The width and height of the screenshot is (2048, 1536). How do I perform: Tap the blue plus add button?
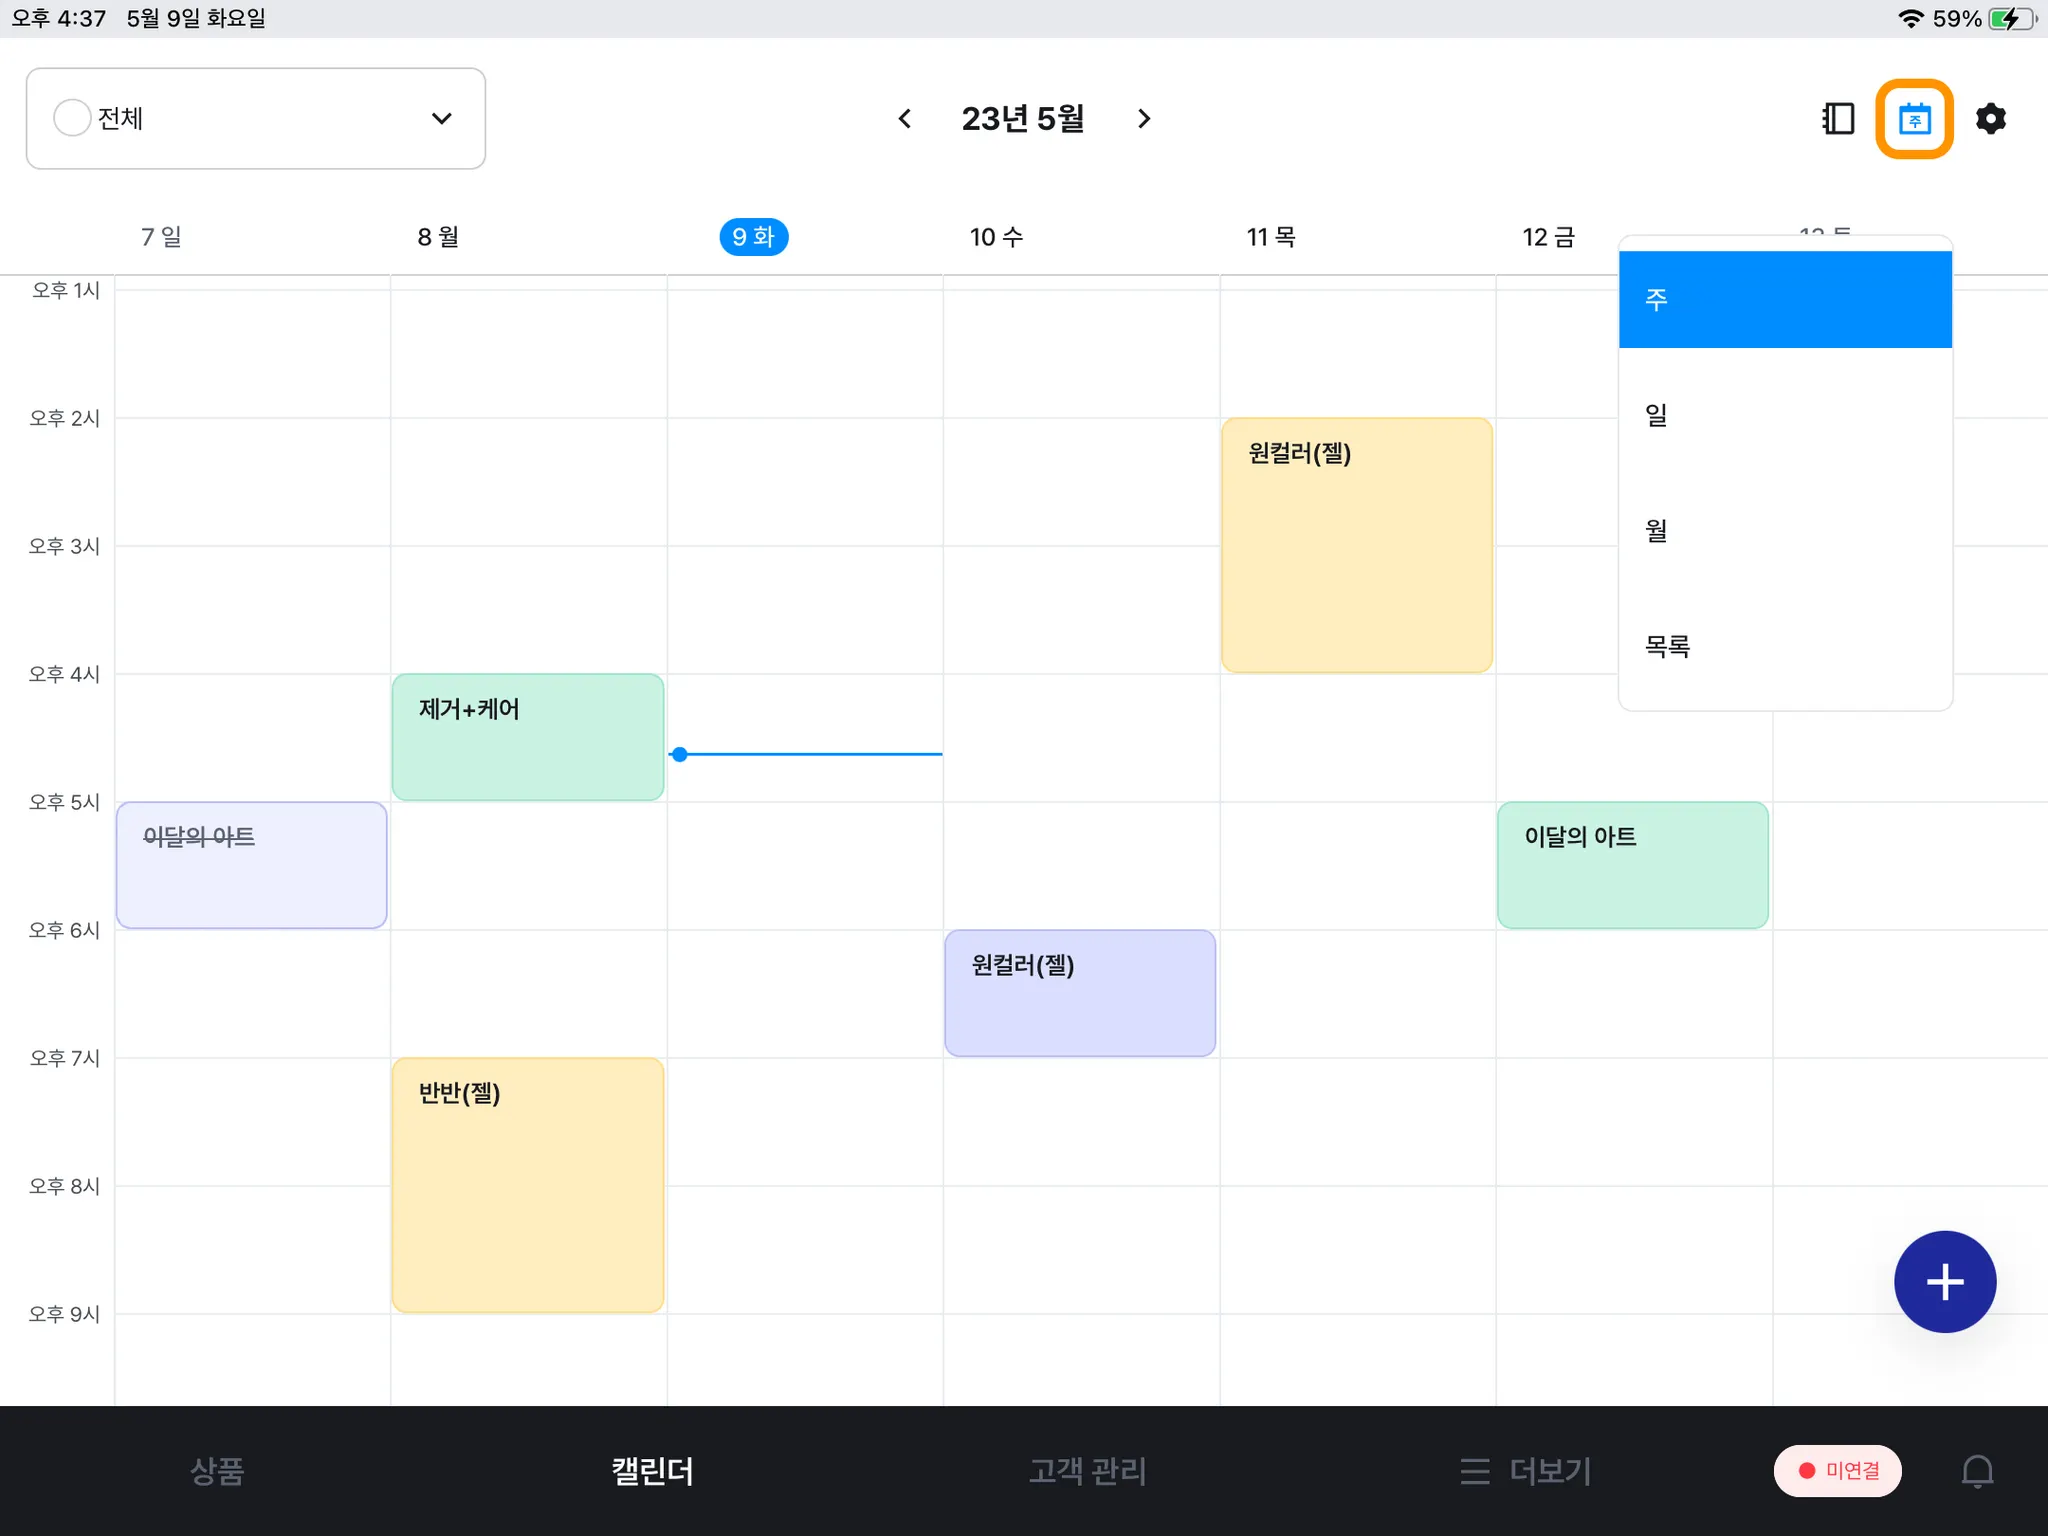[1944, 1281]
